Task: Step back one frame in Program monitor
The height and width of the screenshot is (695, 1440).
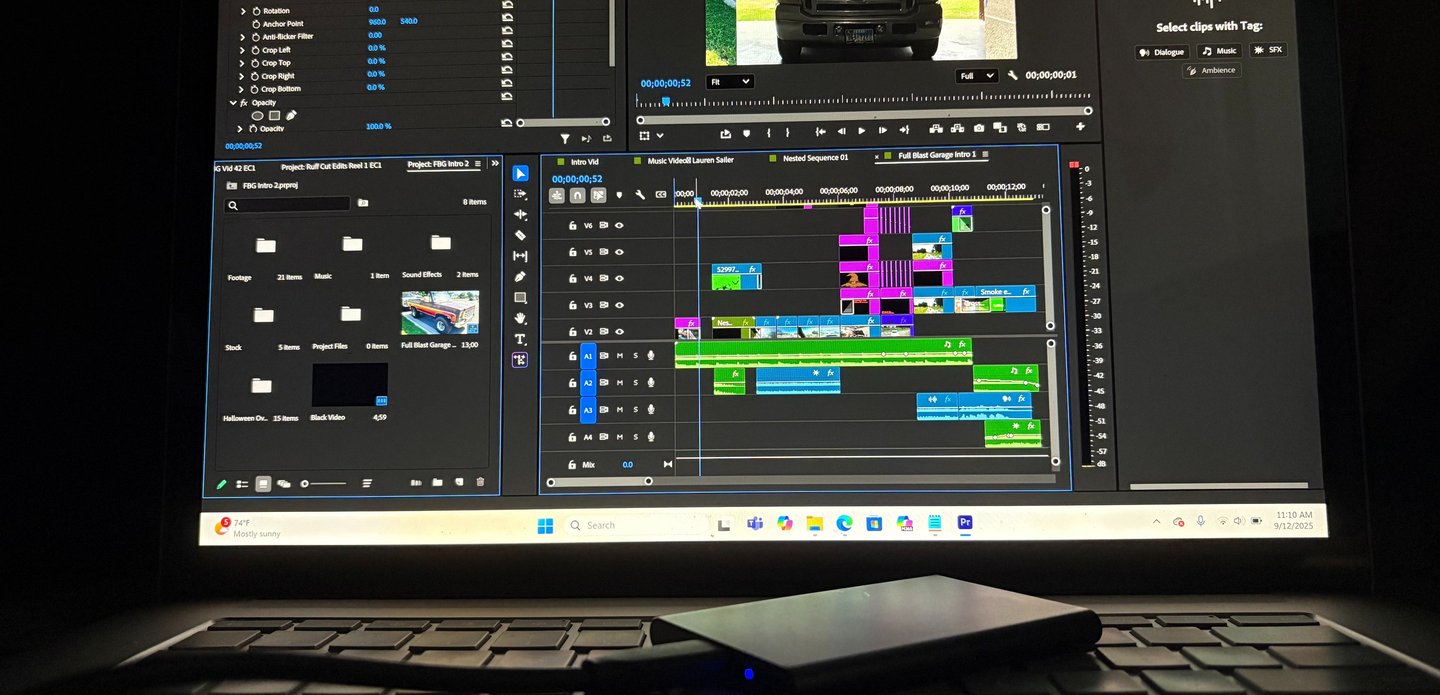Action: pos(841,131)
